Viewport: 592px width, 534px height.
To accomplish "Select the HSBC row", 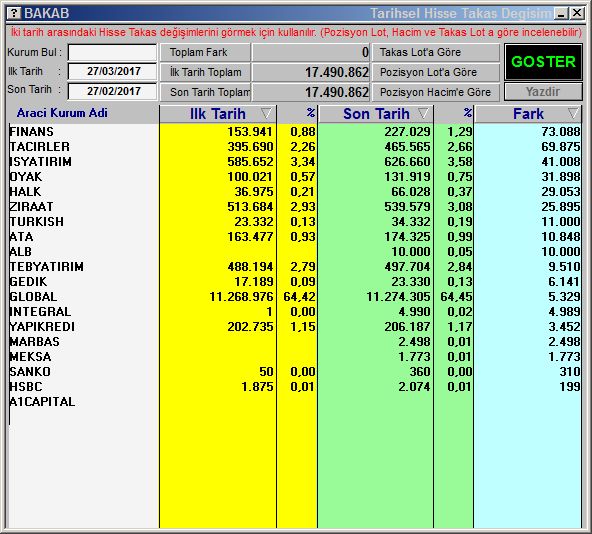I will pyautogui.click(x=295, y=386).
